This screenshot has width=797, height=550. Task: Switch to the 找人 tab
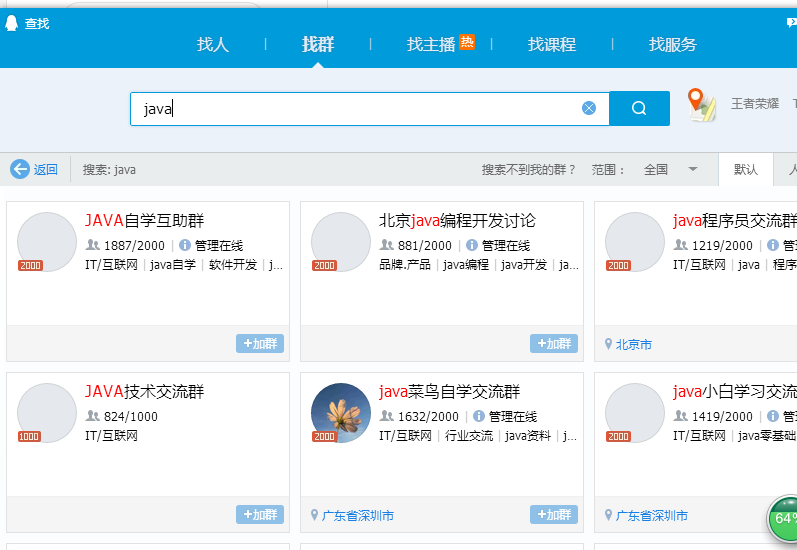213,44
